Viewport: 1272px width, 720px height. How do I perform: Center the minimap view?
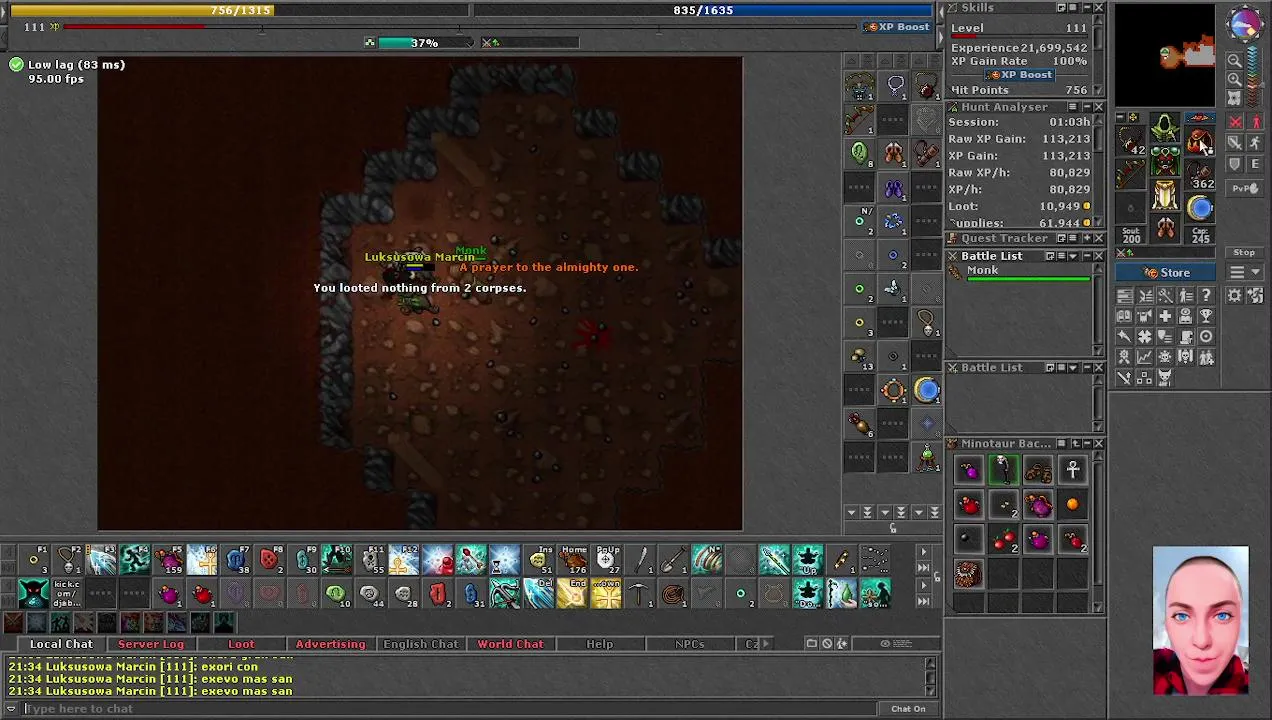(x=1235, y=98)
